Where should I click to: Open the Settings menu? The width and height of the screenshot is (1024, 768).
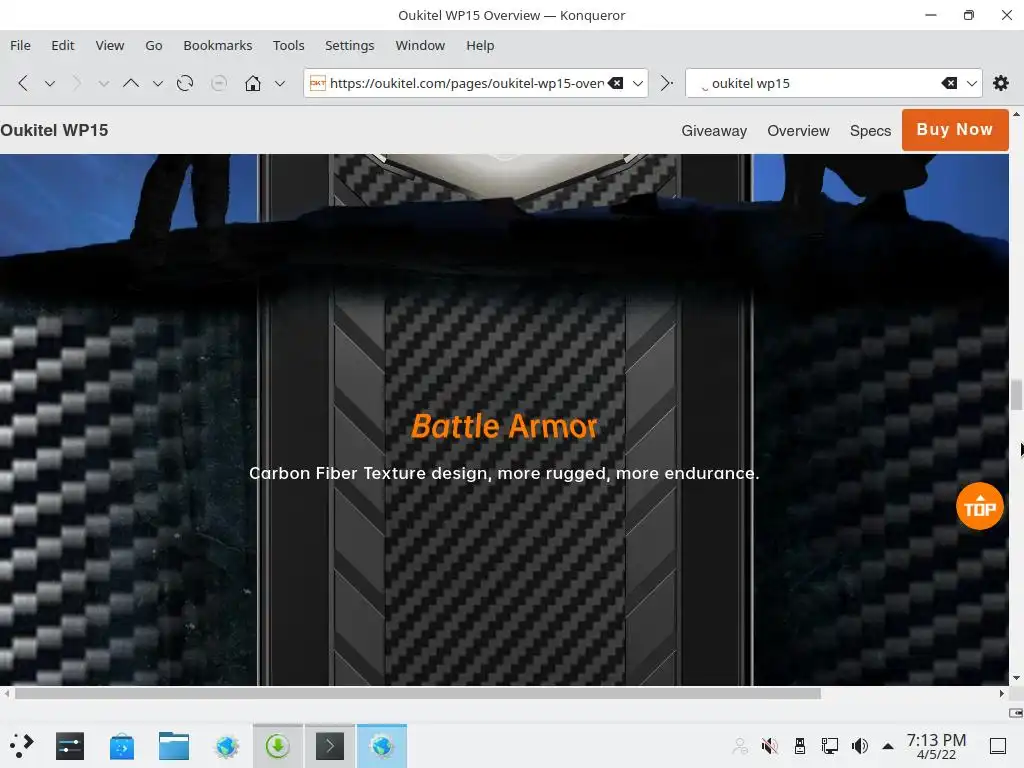click(349, 45)
